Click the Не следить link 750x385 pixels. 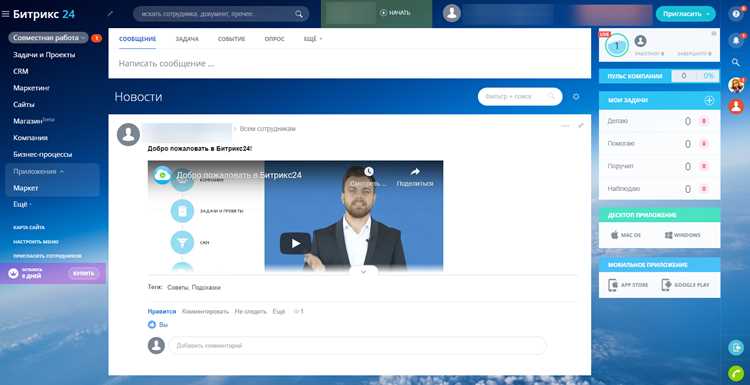251,311
